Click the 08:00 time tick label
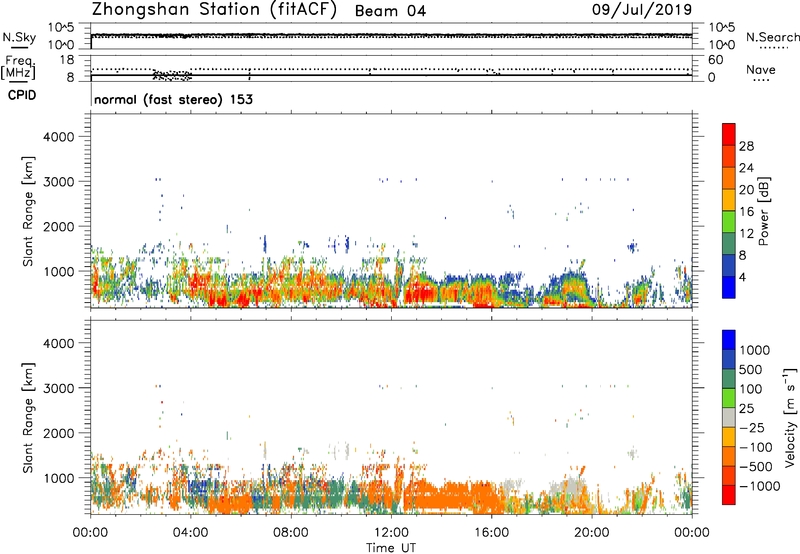800x554 pixels. 291,533
